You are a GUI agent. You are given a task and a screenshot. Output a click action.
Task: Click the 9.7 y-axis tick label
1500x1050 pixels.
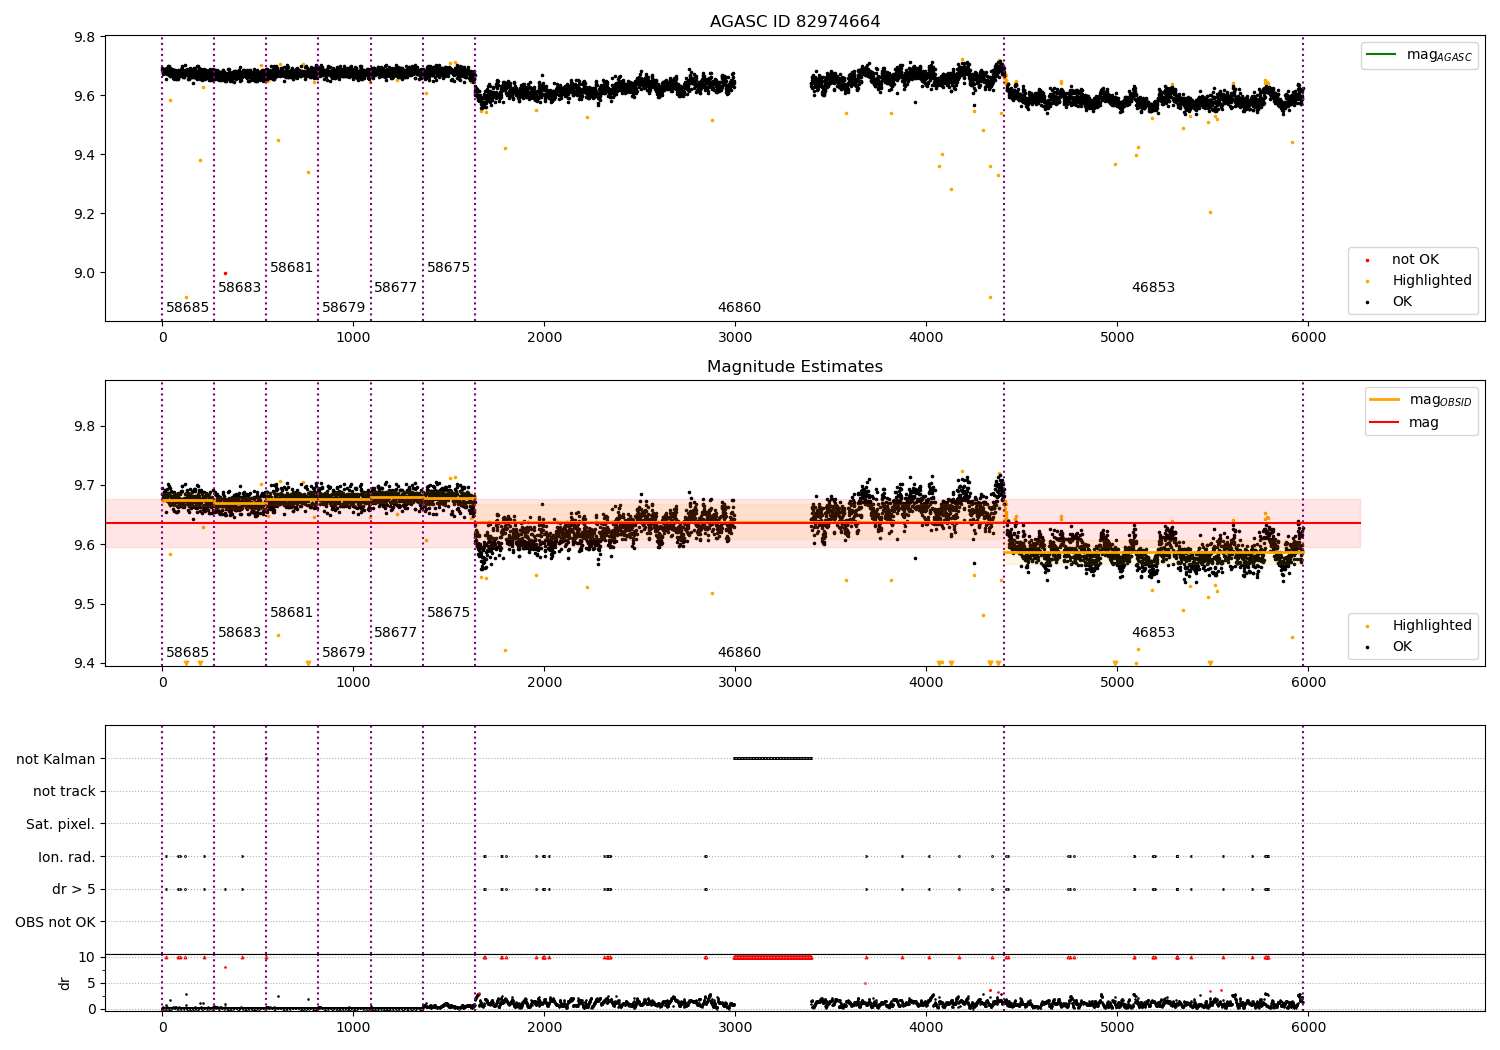point(85,486)
